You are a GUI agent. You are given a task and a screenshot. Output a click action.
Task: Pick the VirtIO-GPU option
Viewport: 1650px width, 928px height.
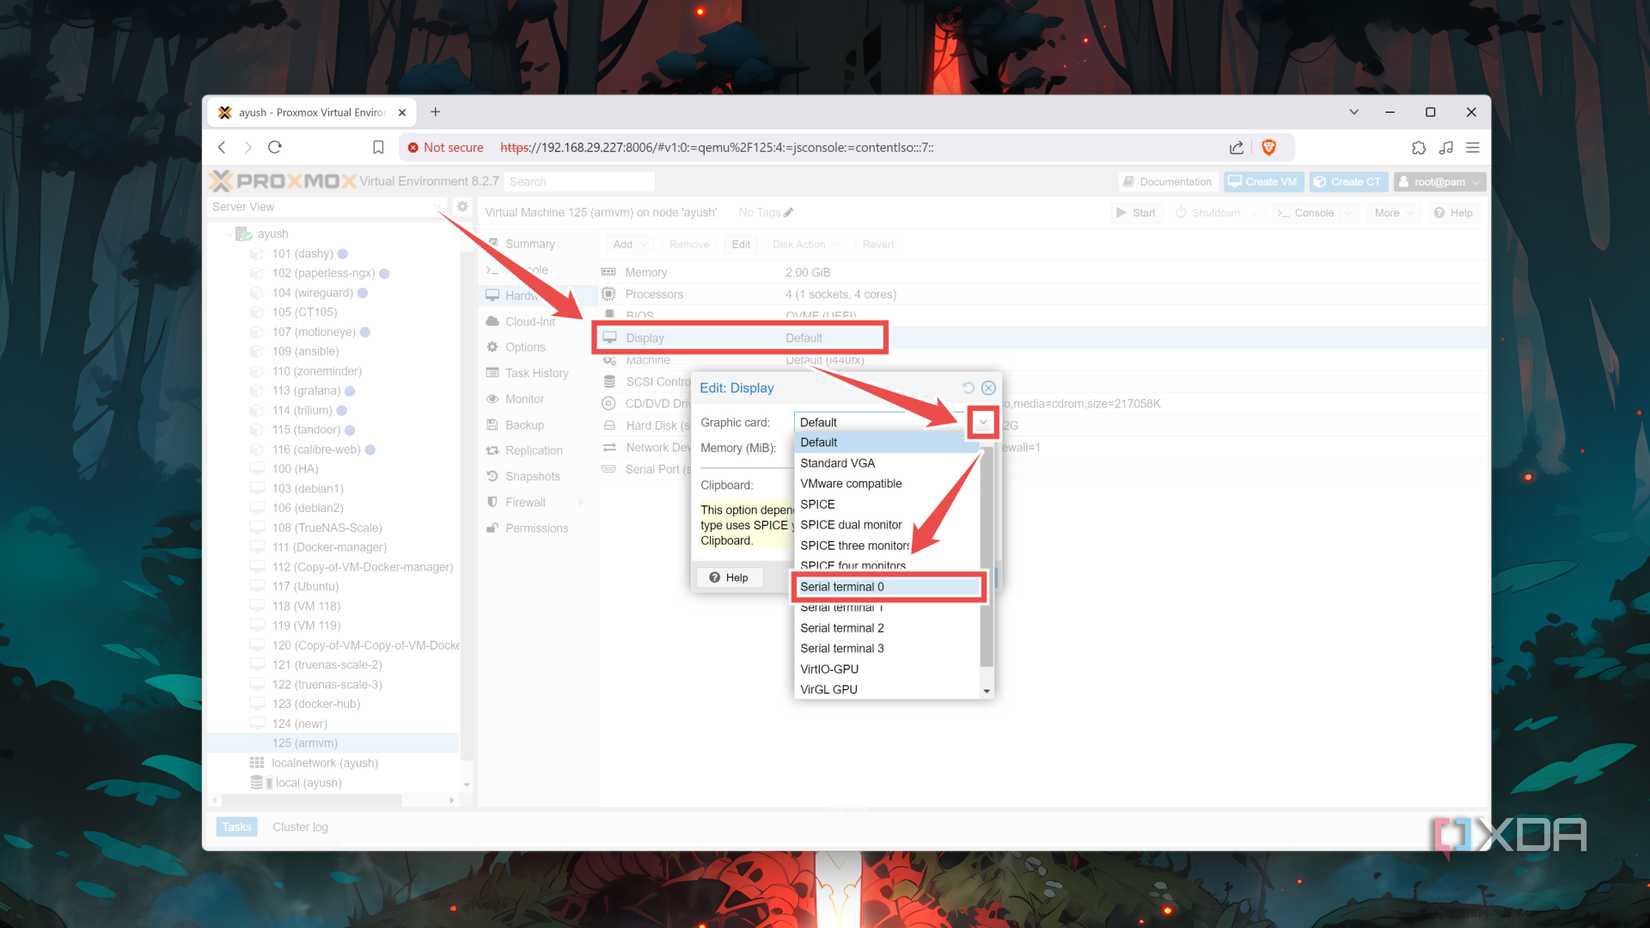click(886, 669)
